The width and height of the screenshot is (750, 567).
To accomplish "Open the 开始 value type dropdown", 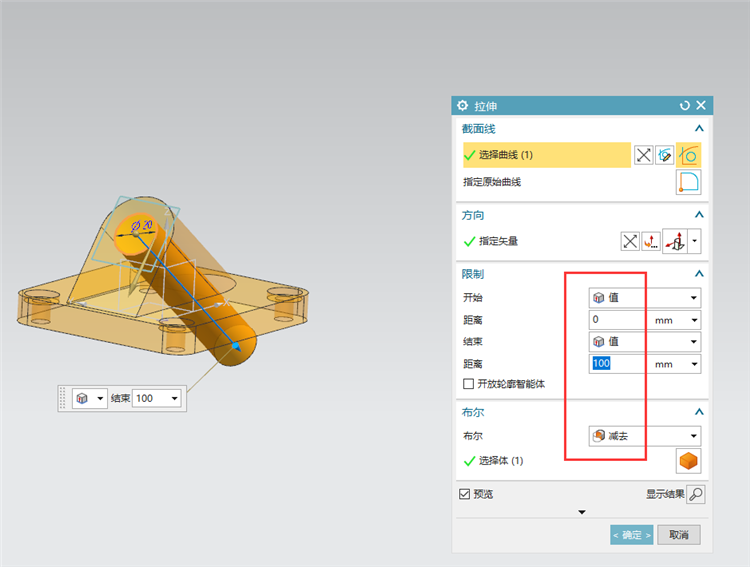I will coord(645,298).
